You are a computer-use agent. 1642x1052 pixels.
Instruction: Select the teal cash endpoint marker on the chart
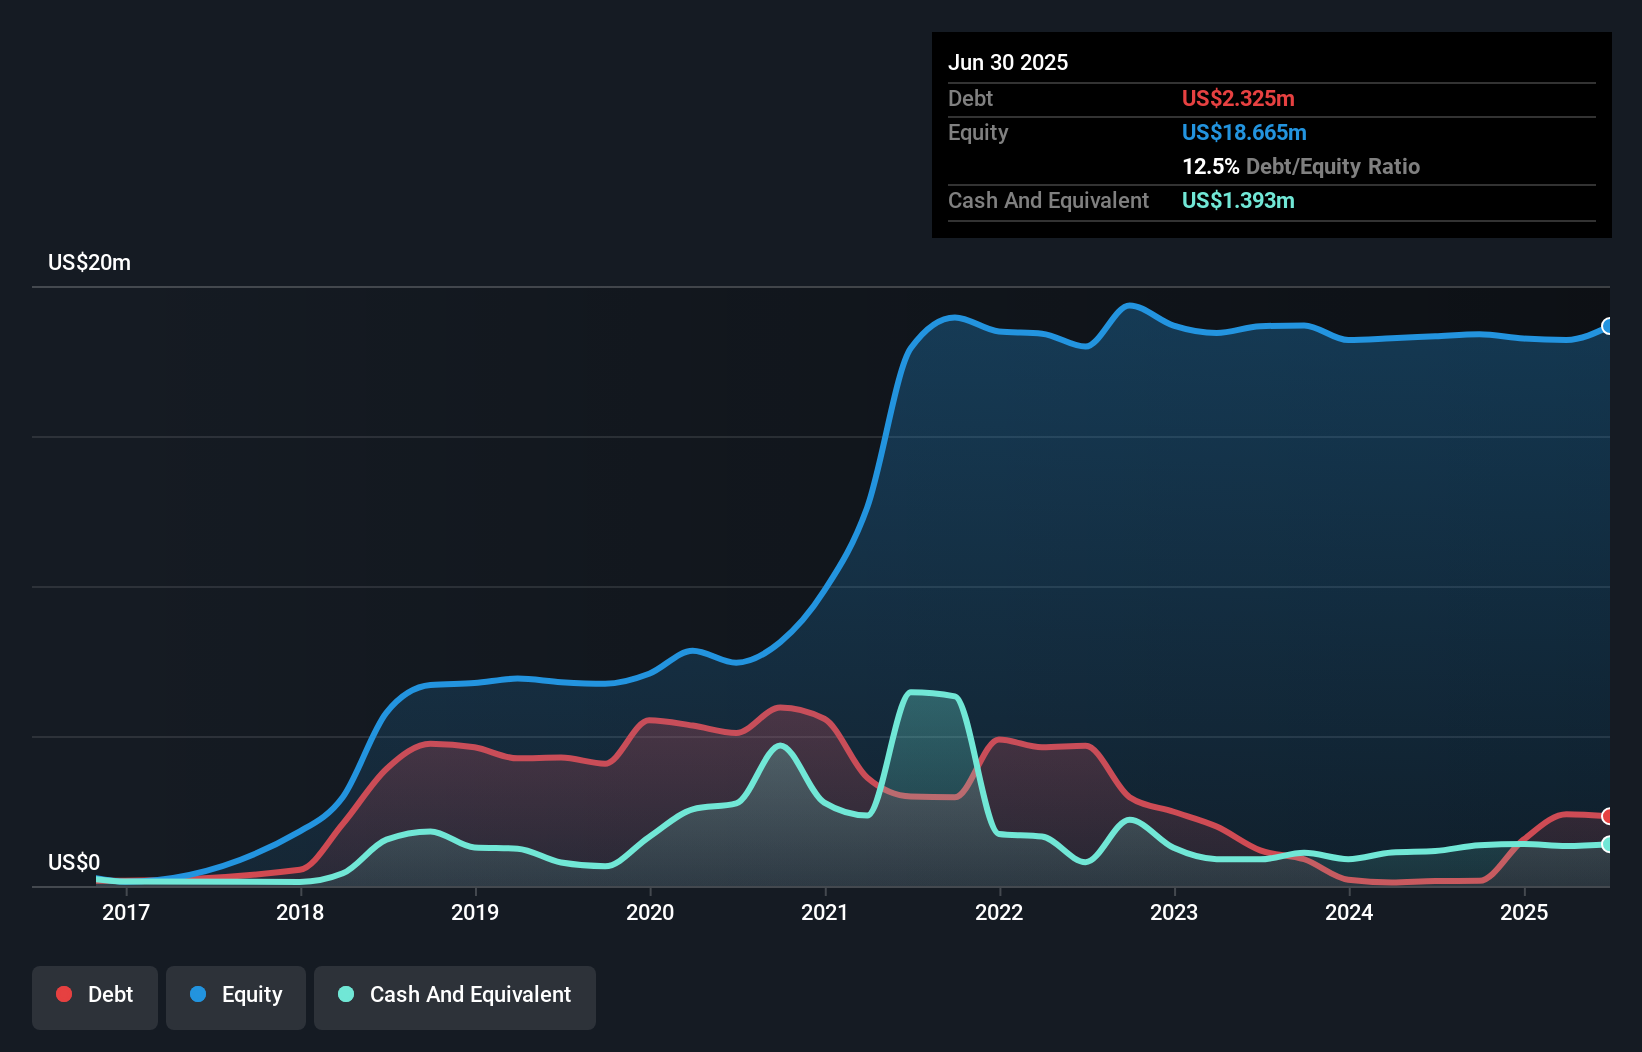(x=1607, y=845)
